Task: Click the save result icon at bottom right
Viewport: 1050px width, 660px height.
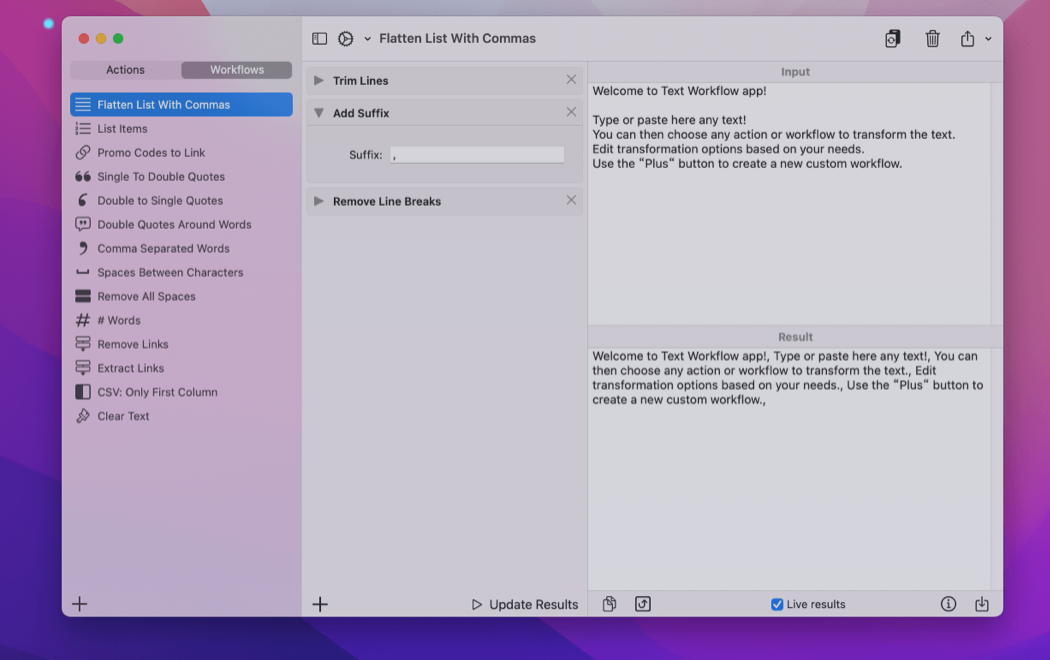Action: tap(981, 604)
